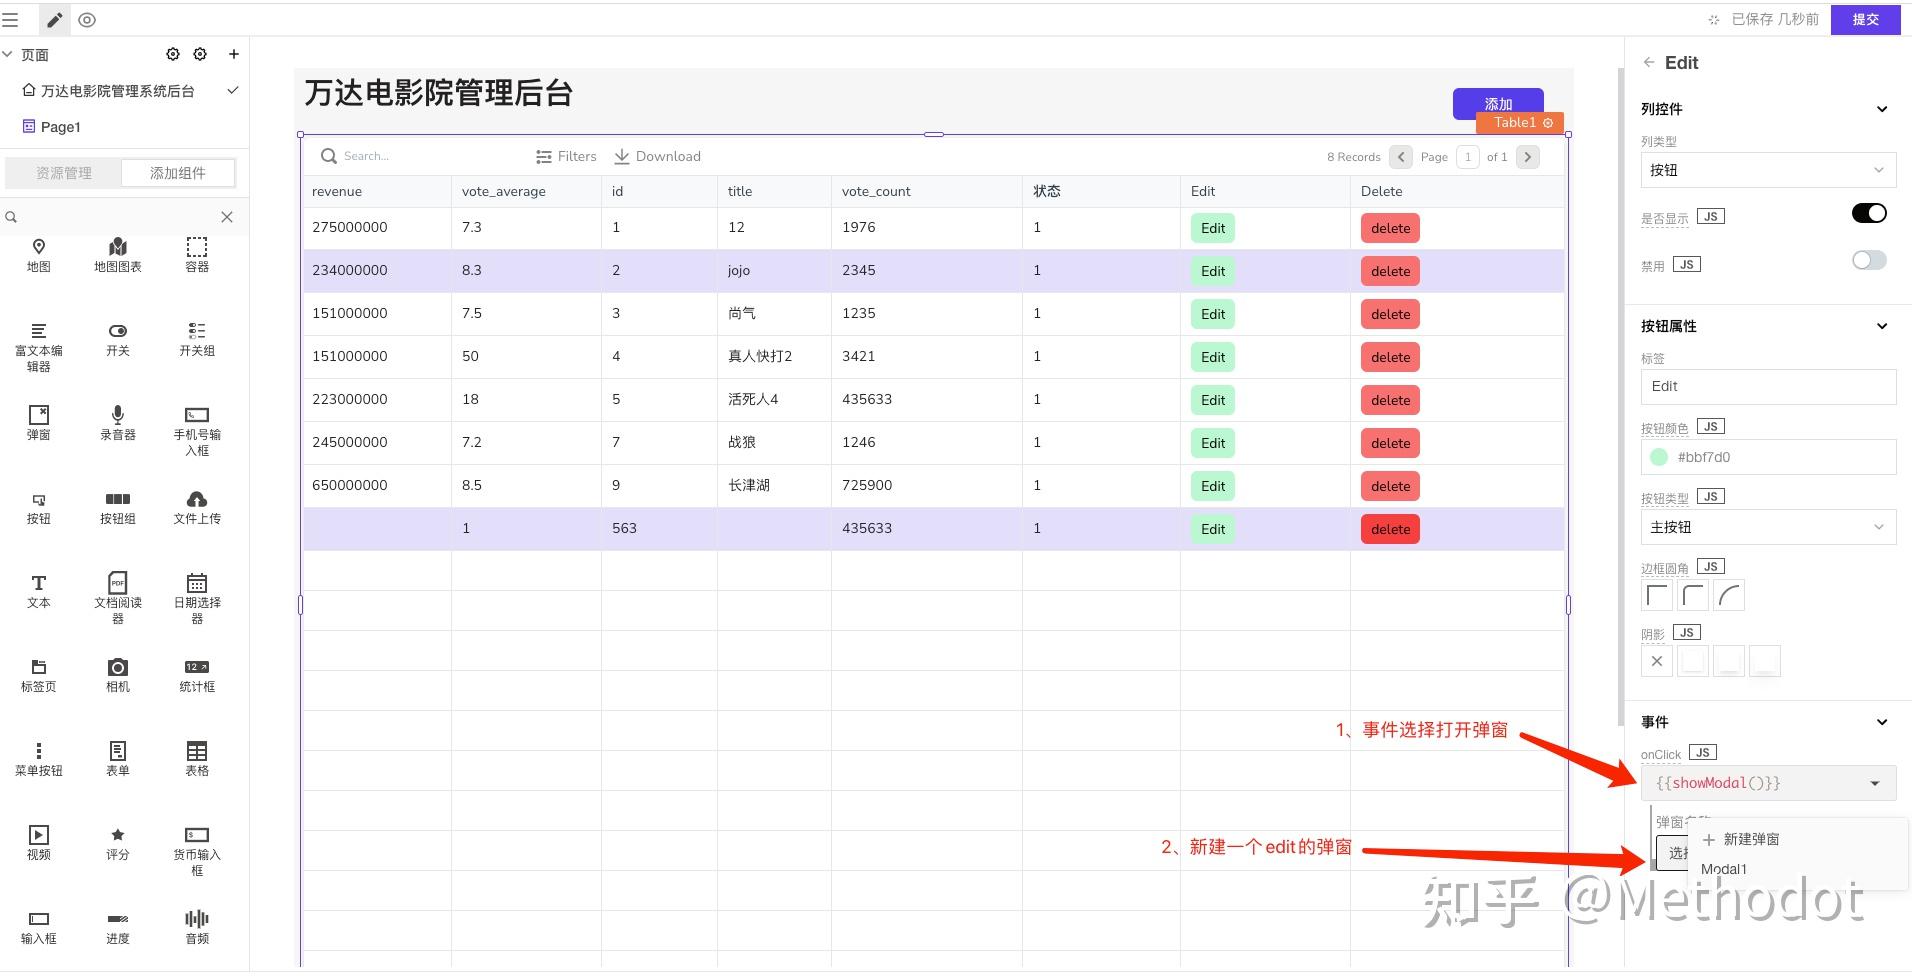Toggle JS mode for 按钮类型
The image size is (1912, 977).
[1711, 497]
